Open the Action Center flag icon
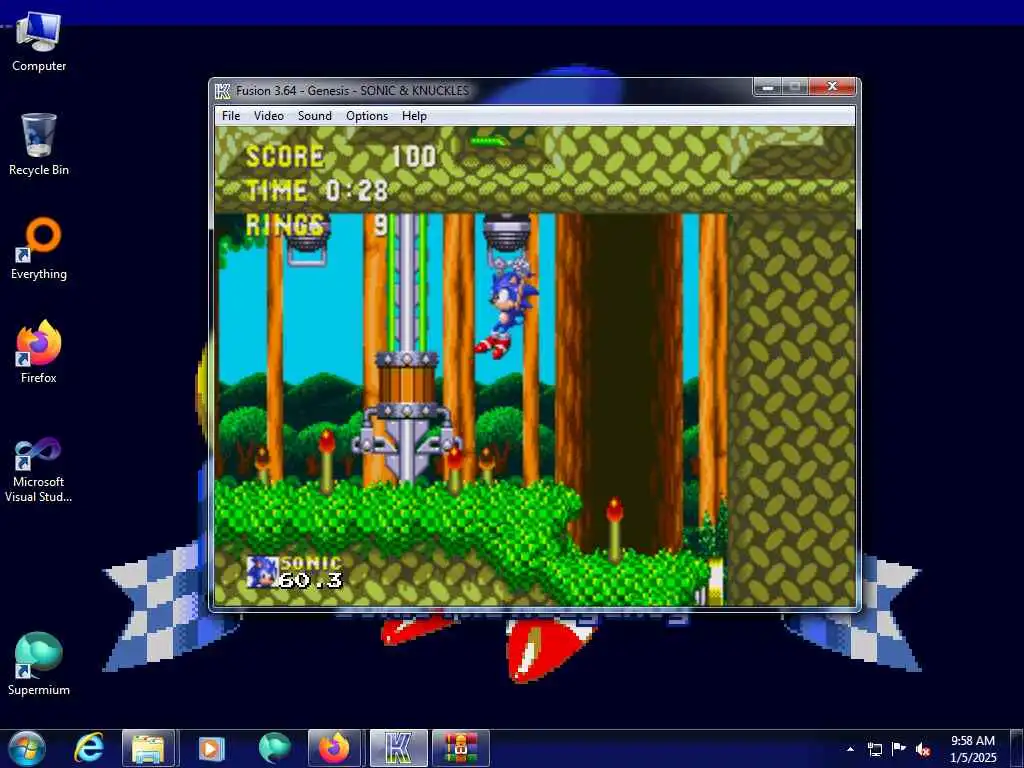 pyautogui.click(x=899, y=749)
